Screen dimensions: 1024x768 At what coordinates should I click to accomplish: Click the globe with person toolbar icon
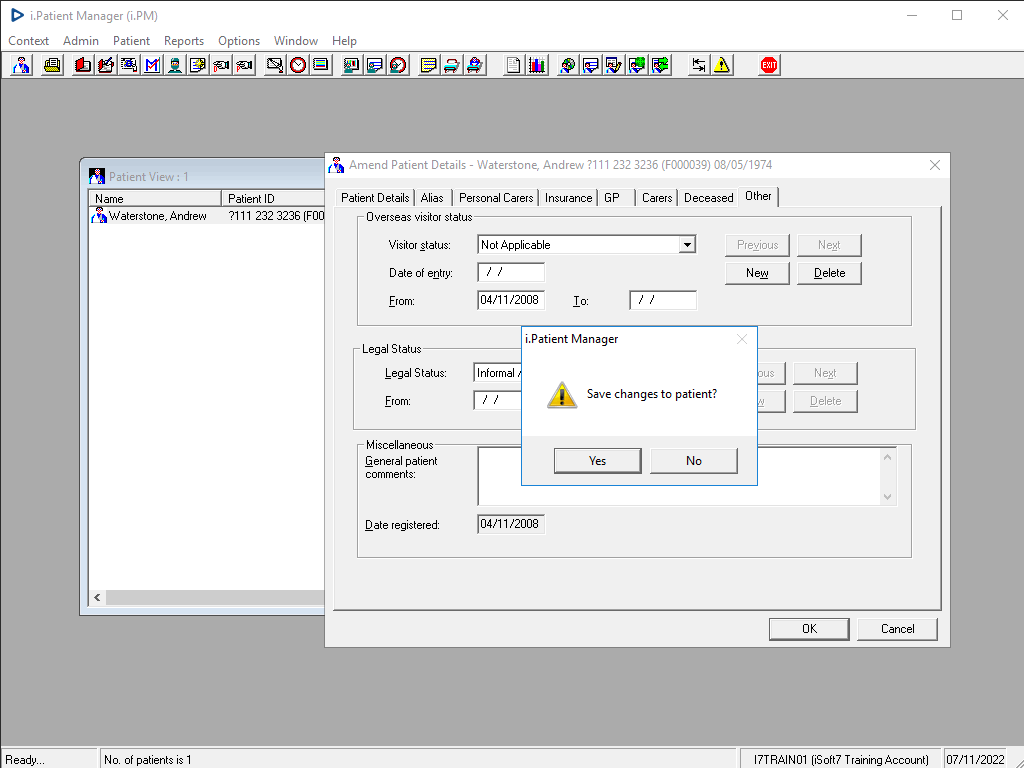point(568,65)
